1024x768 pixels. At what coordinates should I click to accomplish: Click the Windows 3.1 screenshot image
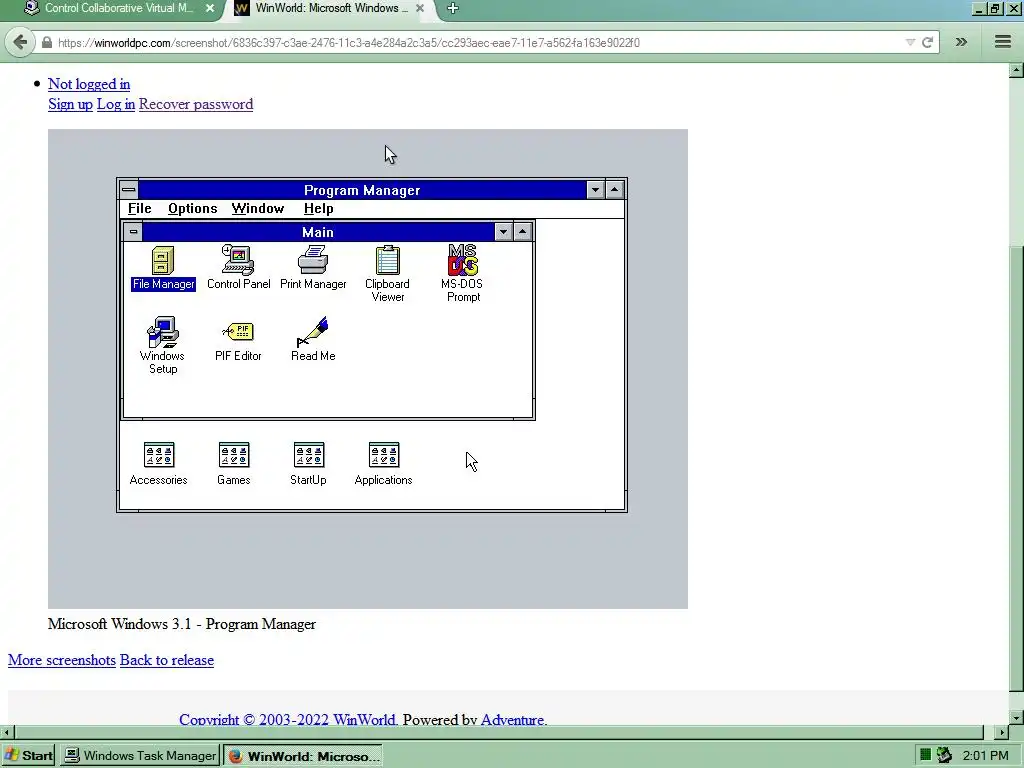pyautogui.click(x=368, y=369)
